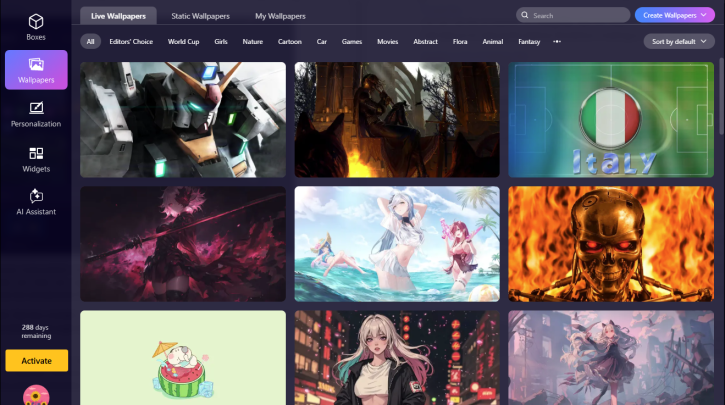Filter by Girls category

click(x=221, y=42)
